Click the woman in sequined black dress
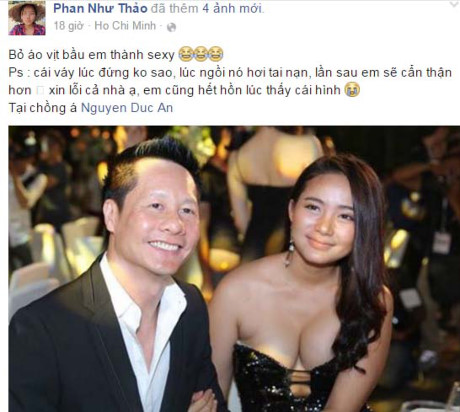Image resolution: width=460 pixels, height=412 pixels. pos(300,283)
